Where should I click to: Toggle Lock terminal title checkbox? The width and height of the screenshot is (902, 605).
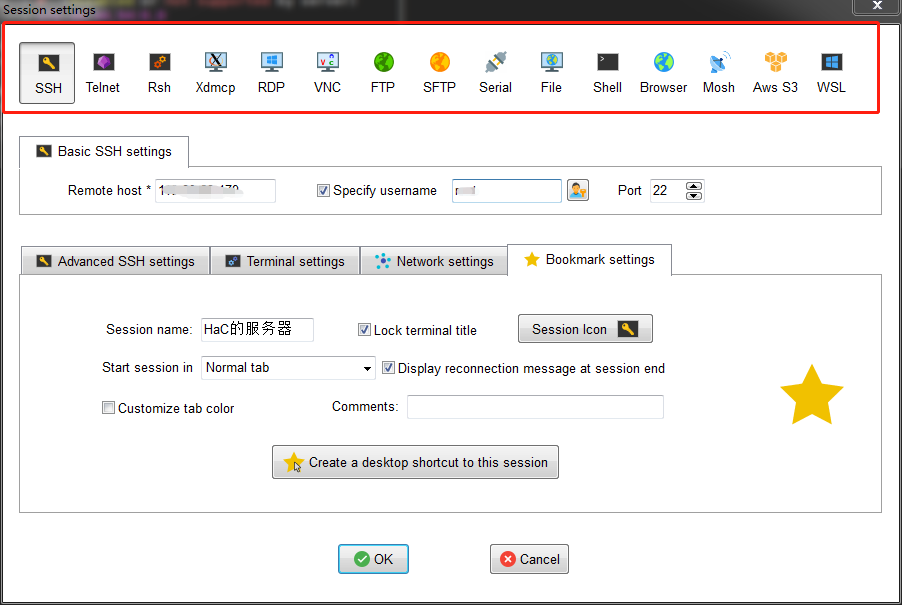point(364,330)
